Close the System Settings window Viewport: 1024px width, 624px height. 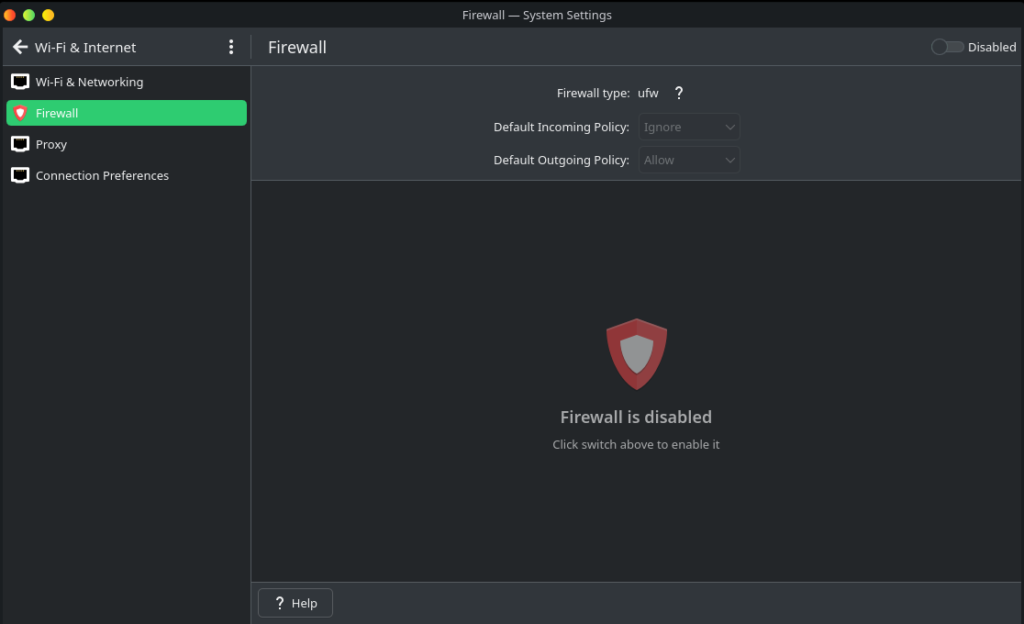click(x=10, y=15)
